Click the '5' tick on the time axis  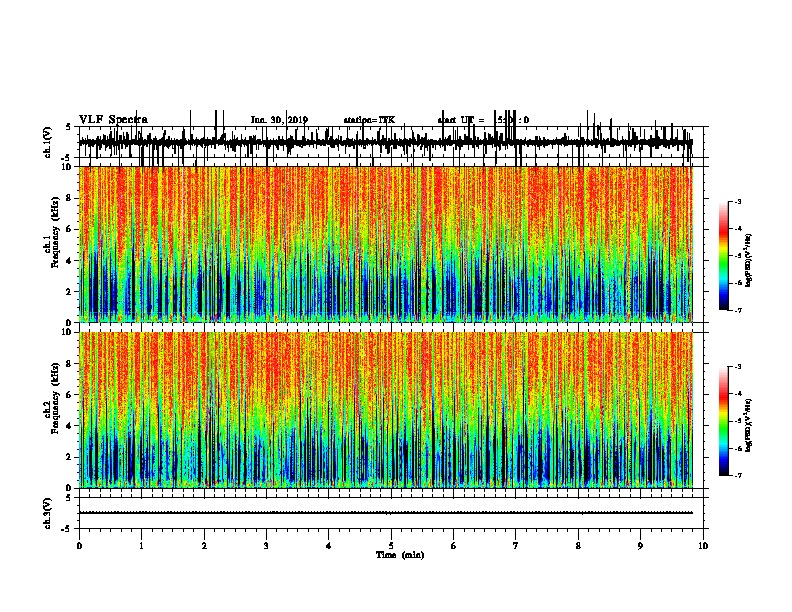point(391,546)
